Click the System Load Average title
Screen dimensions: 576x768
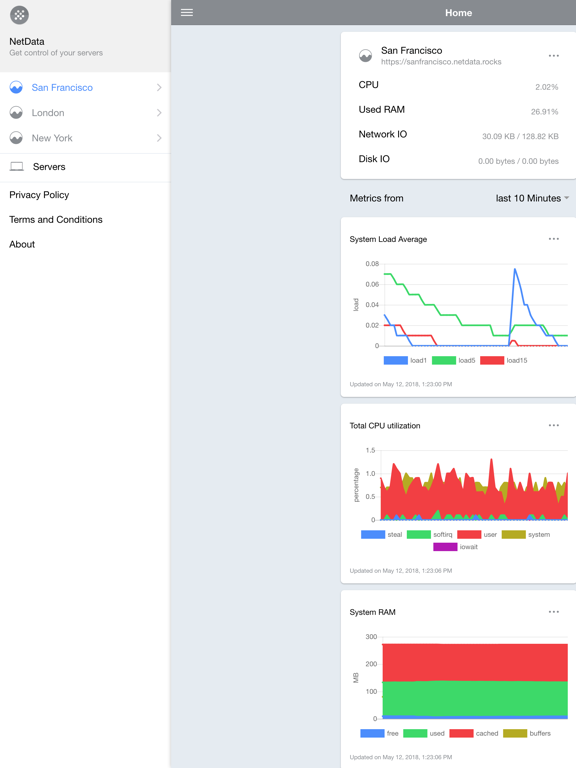pos(388,239)
